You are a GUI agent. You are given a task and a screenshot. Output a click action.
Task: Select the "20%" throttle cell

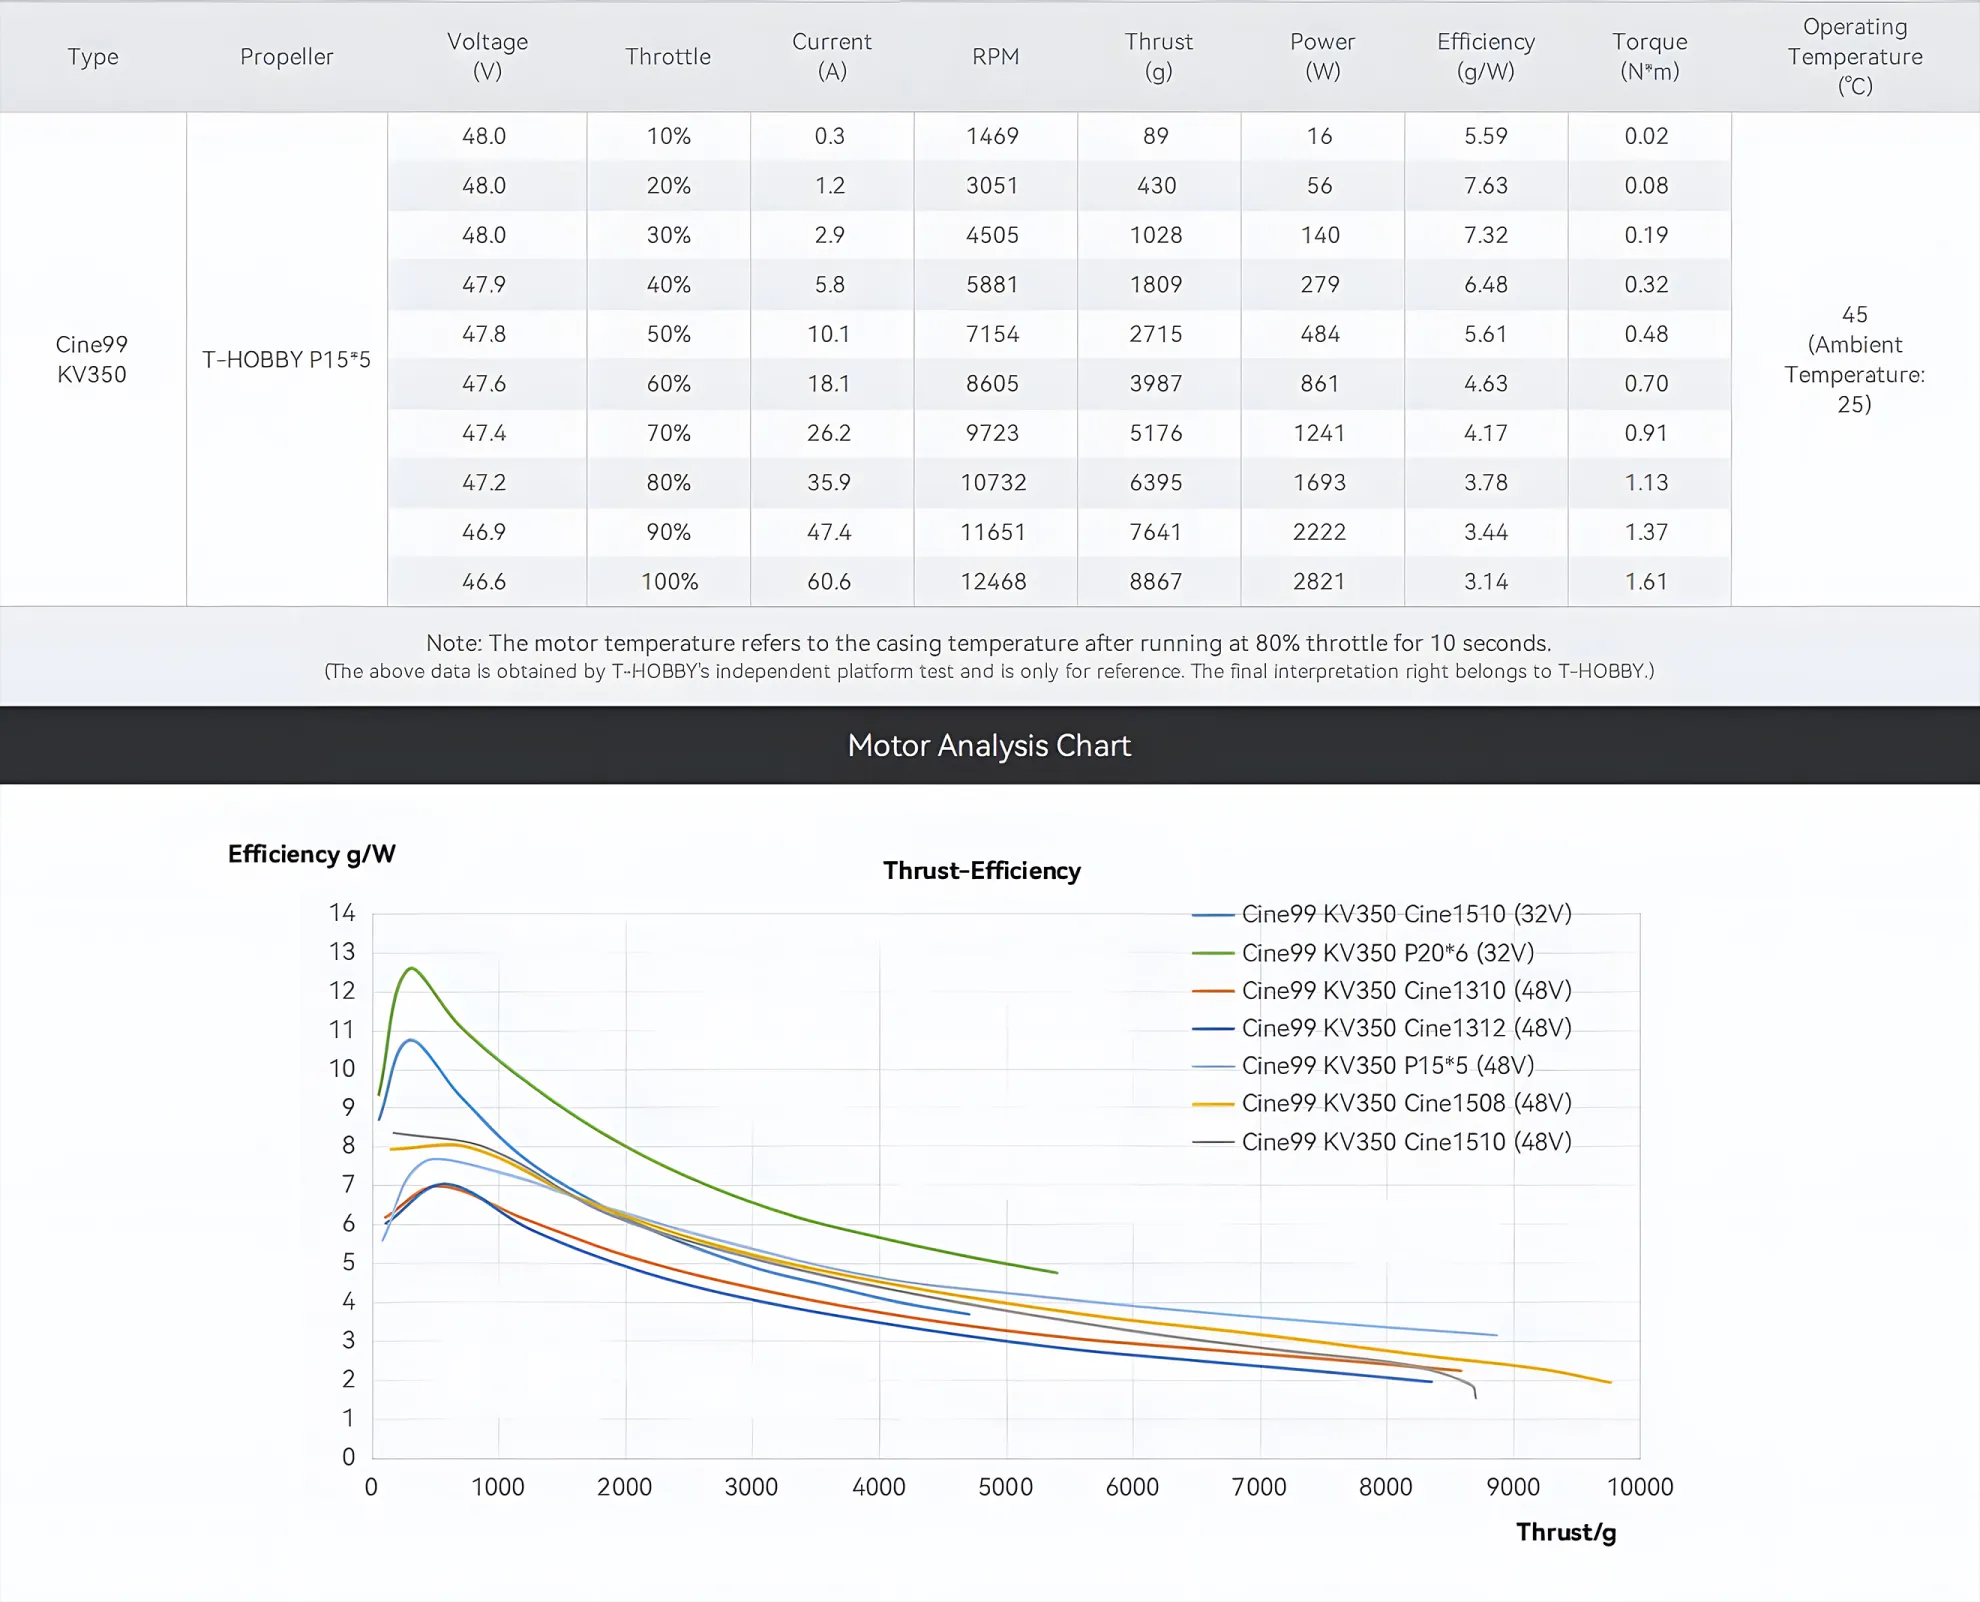[x=669, y=186]
